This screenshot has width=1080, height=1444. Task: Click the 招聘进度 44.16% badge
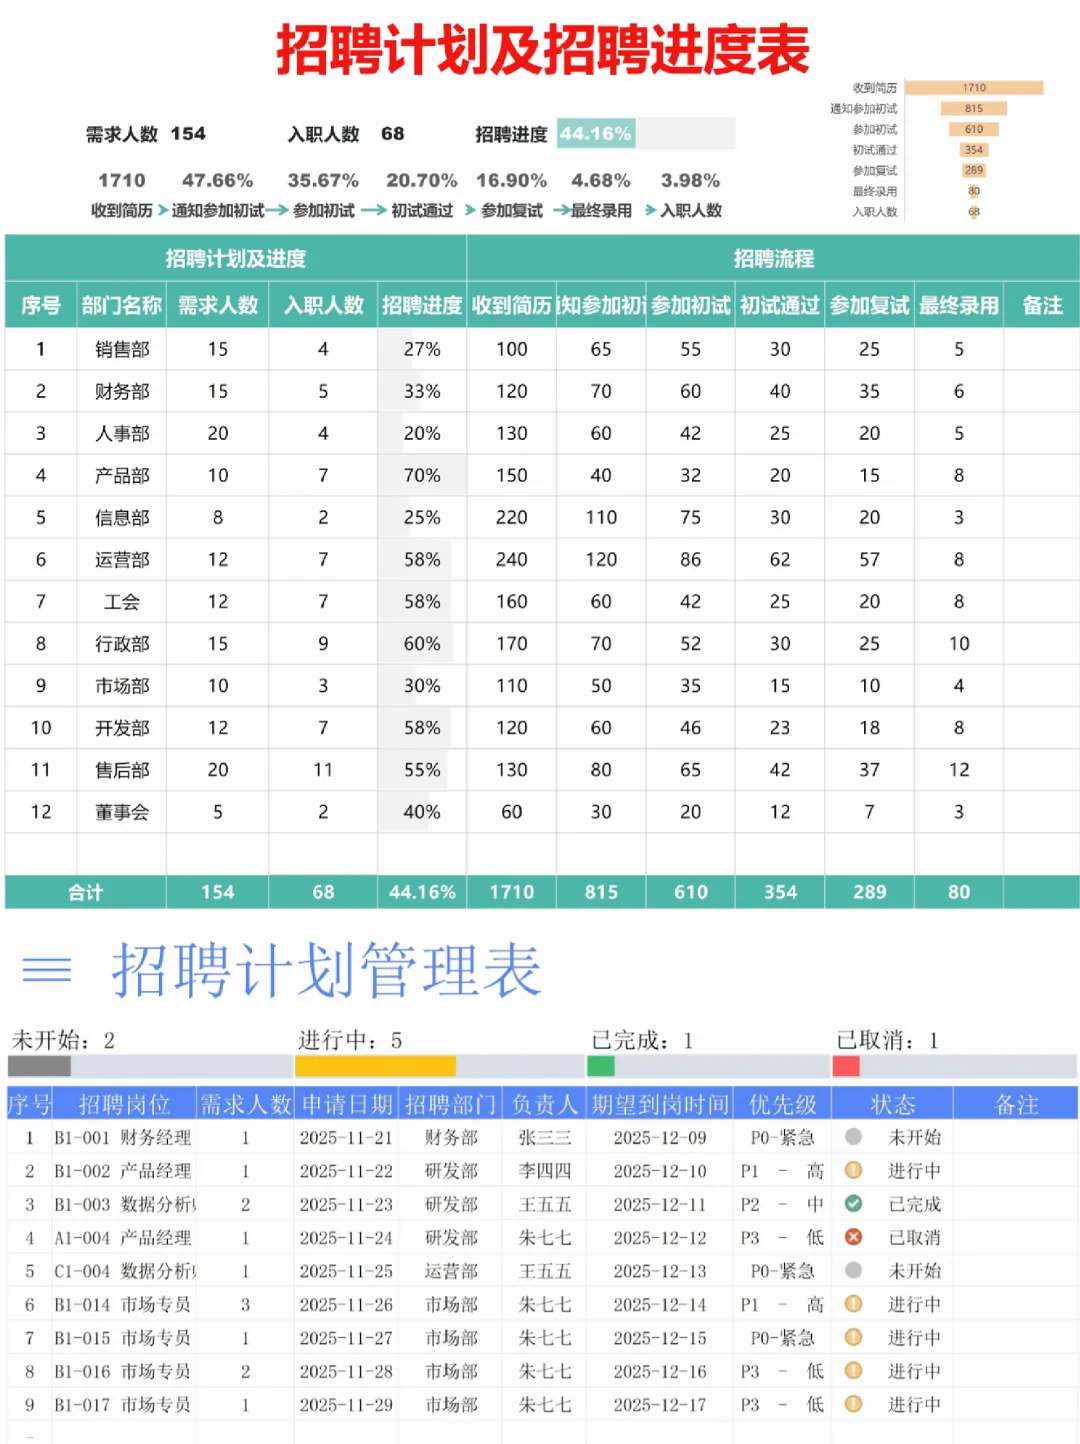pos(596,131)
